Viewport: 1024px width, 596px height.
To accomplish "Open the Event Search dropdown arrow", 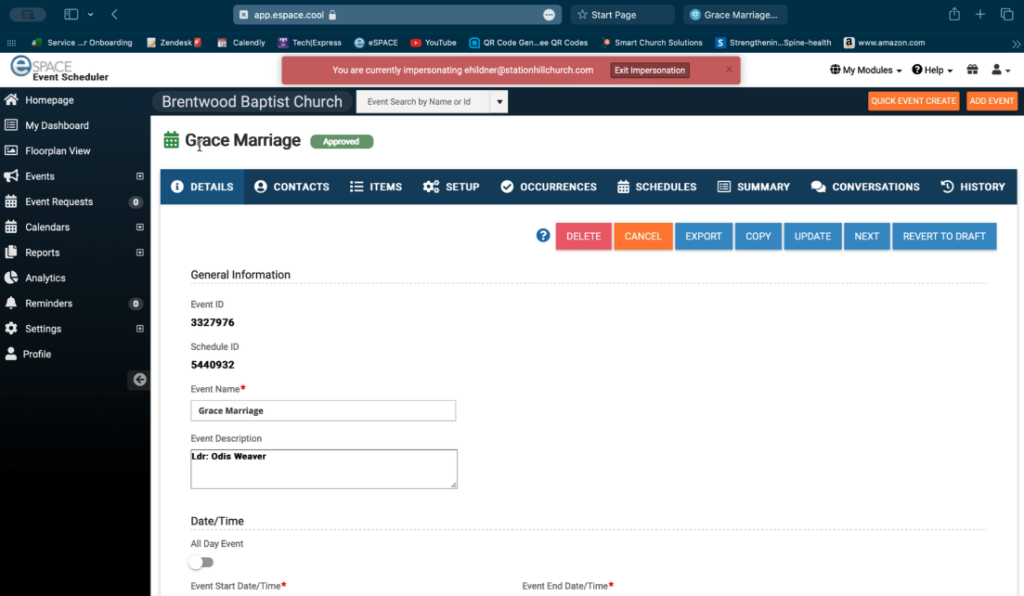I will [499, 102].
